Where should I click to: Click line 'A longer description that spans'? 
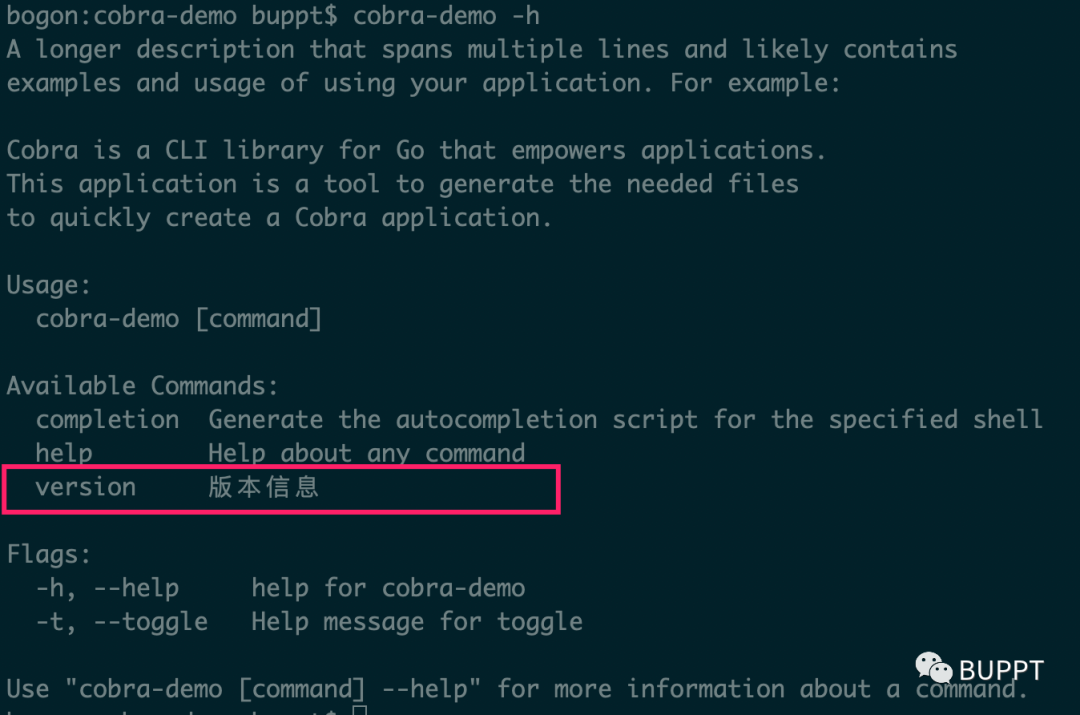(482, 50)
